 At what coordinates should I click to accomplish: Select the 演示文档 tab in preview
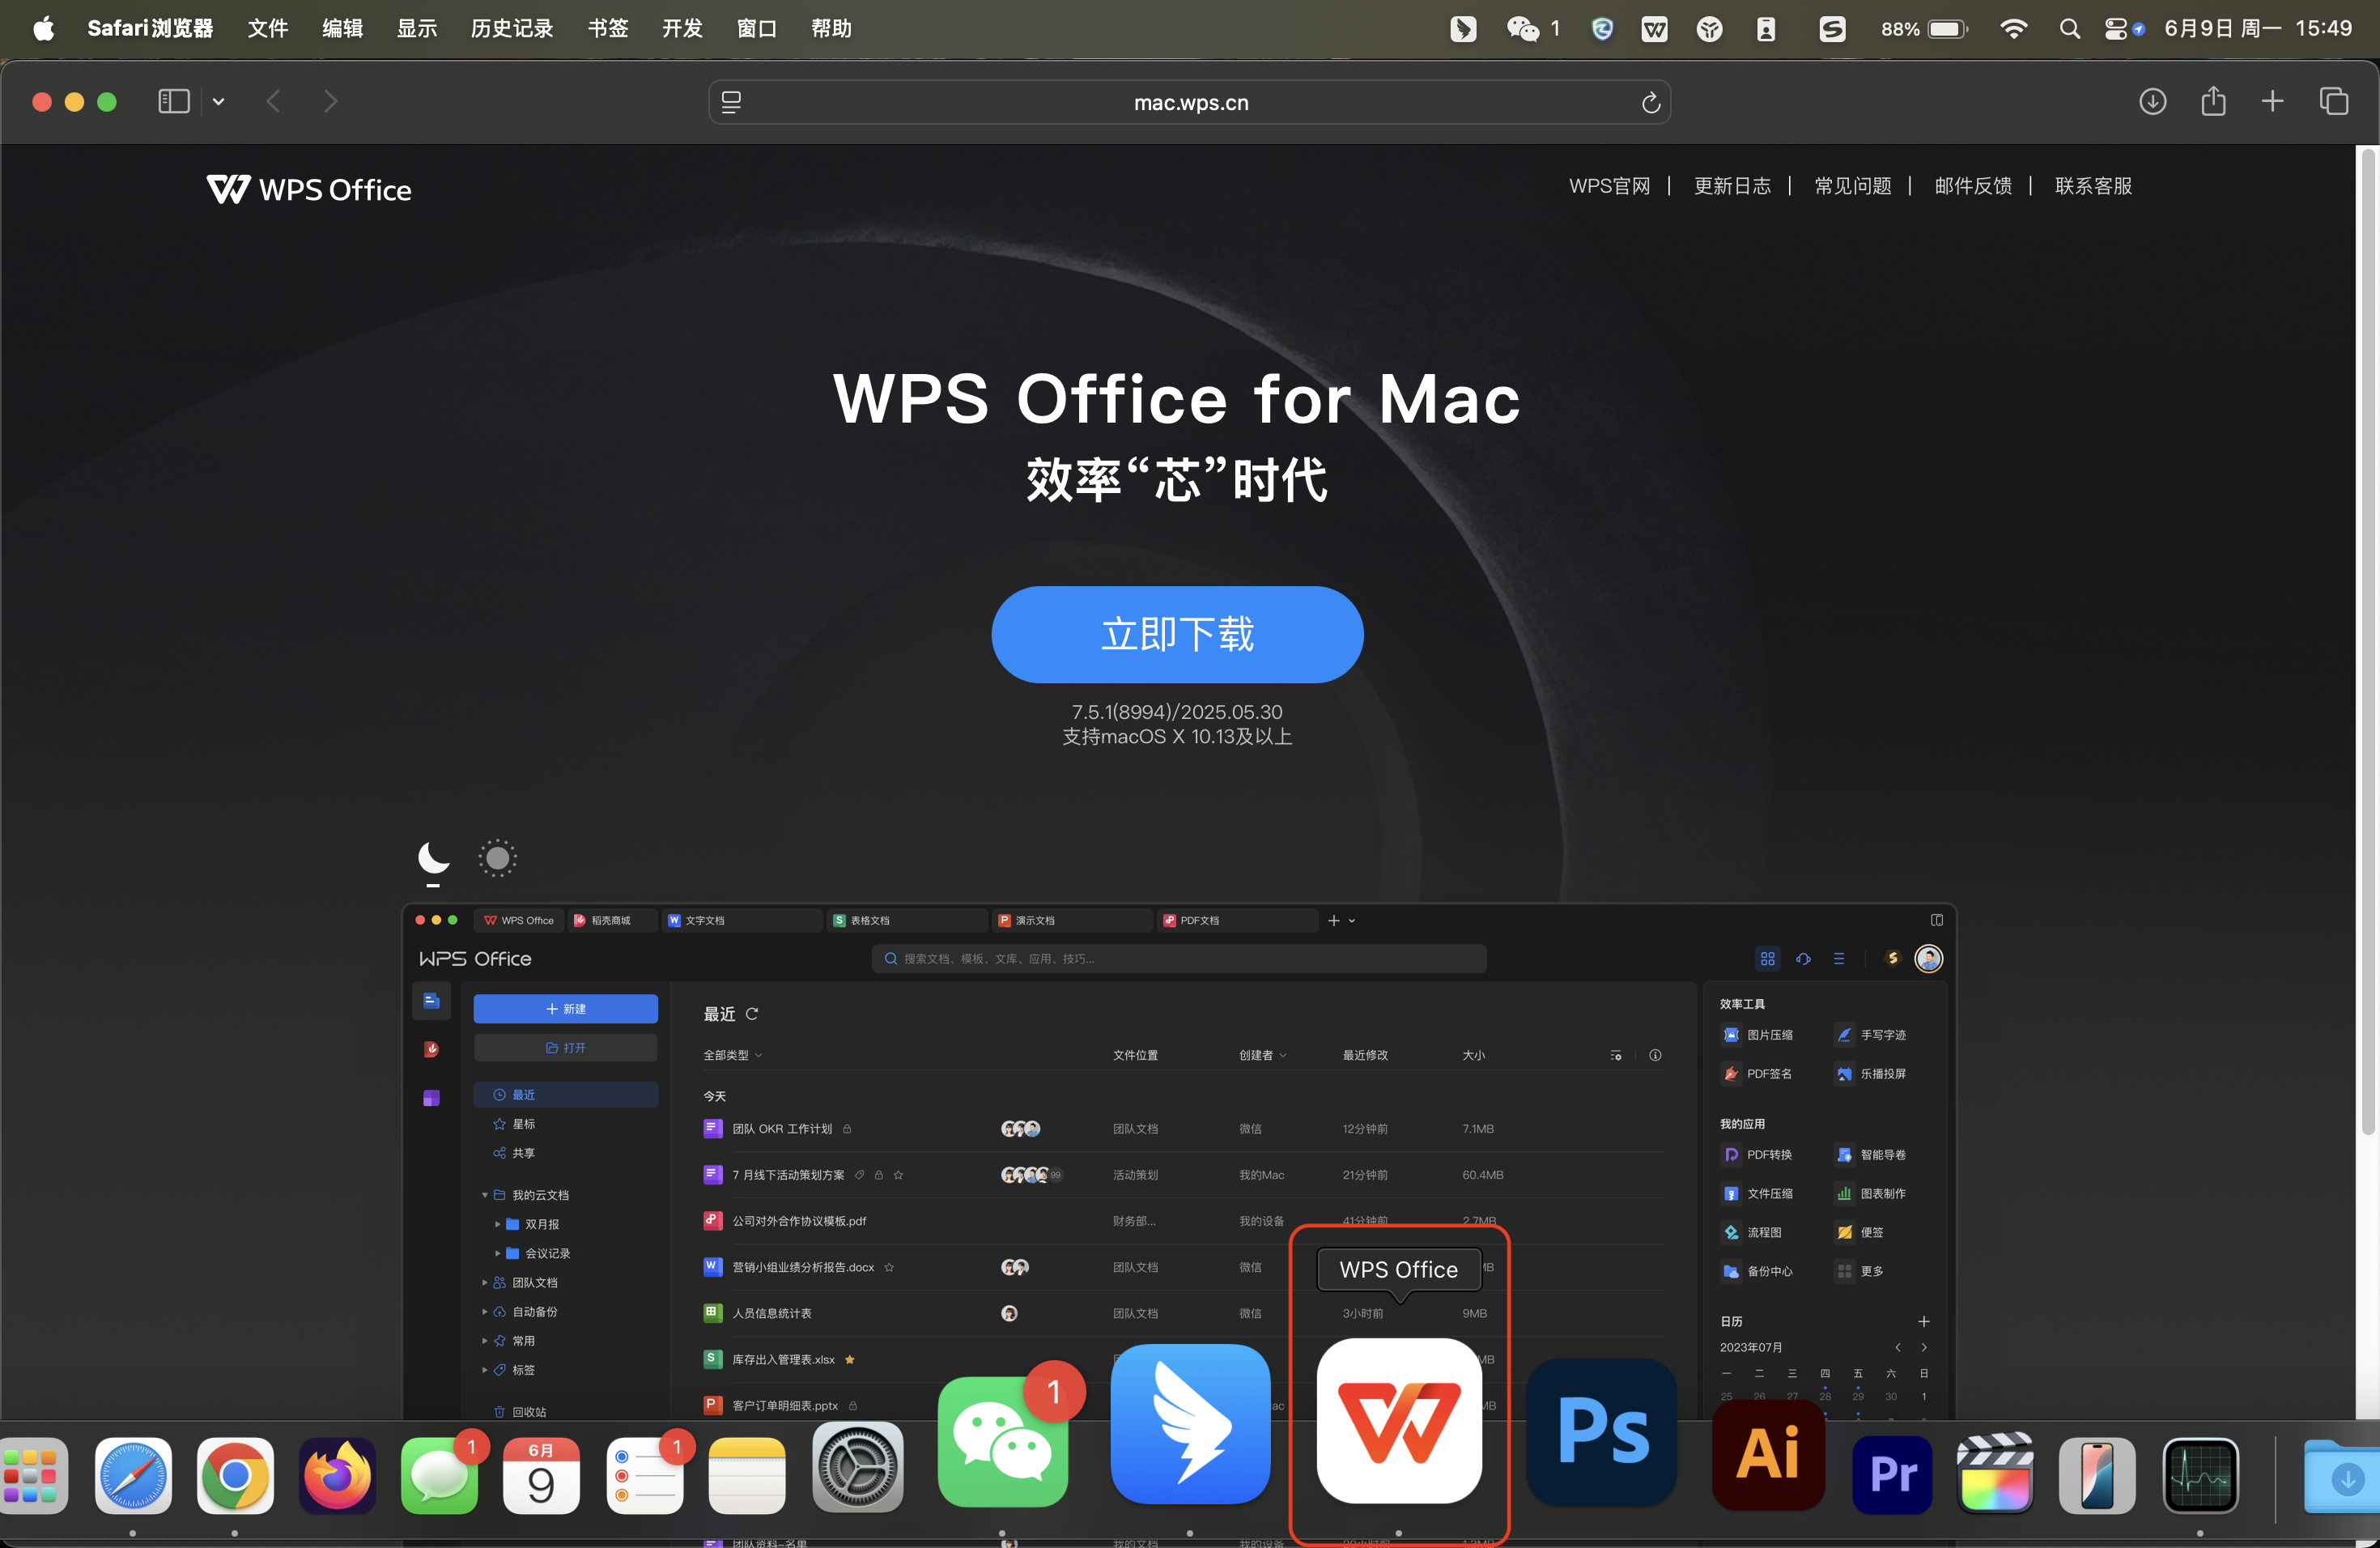coord(1072,920)
